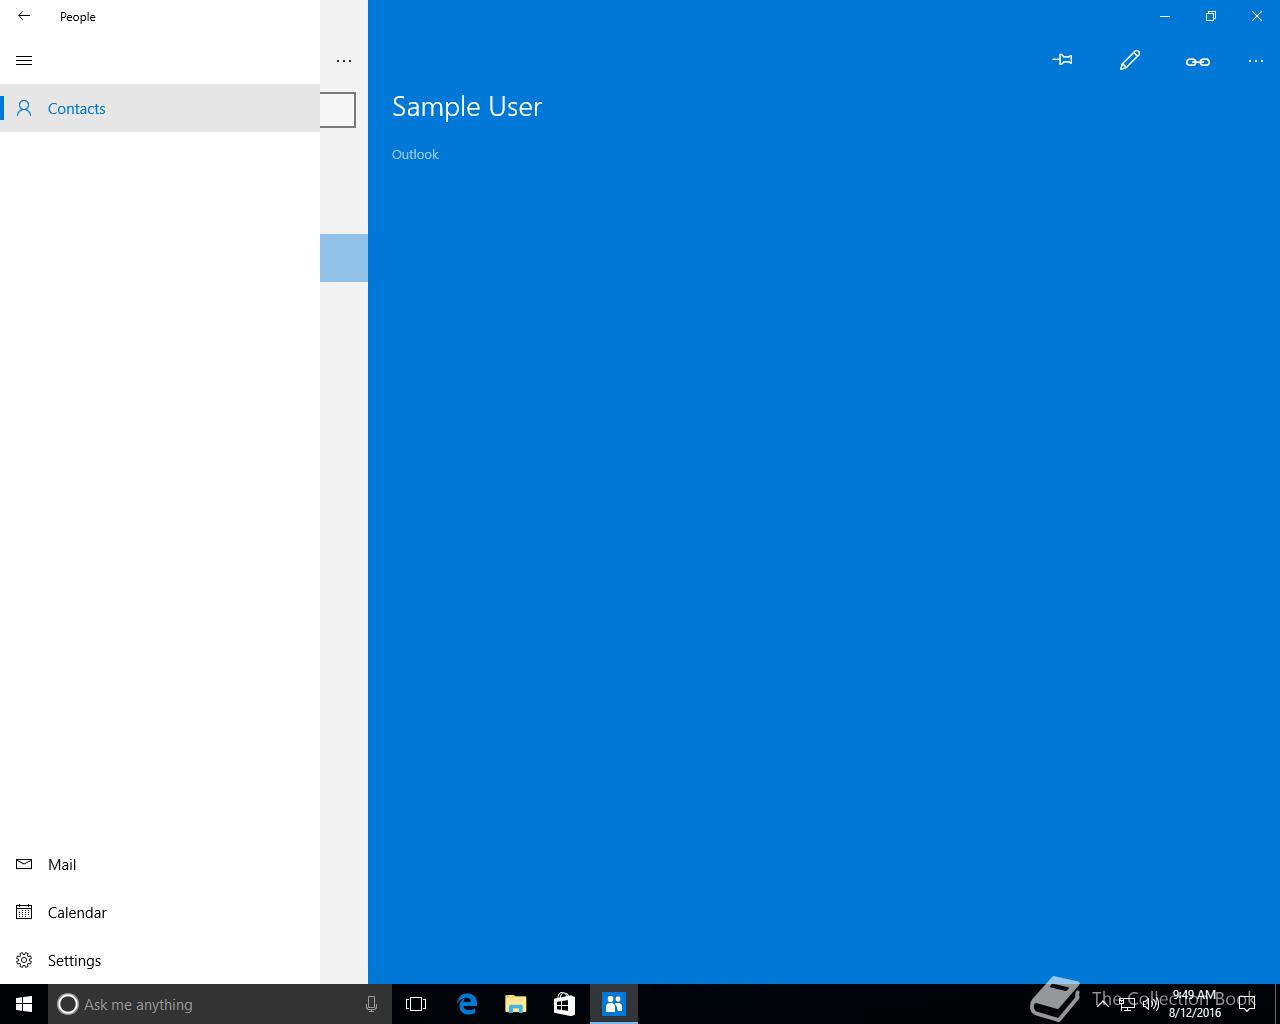Viewport: 1280px width, 1024px height.
Task: Show hidden system tray icons
Action: pyautogui.click(x=1103, y=1004)
